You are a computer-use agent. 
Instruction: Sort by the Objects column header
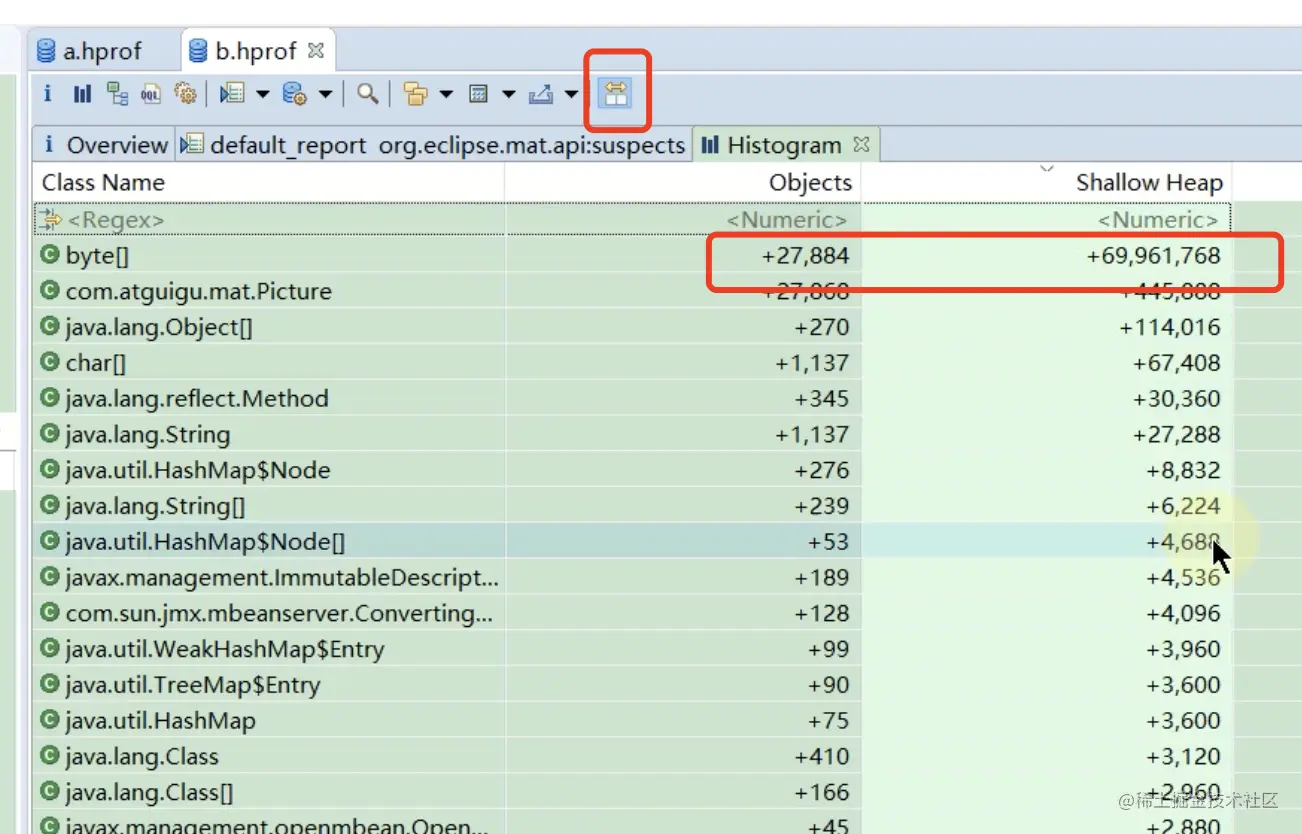click(x=684, y=182)
